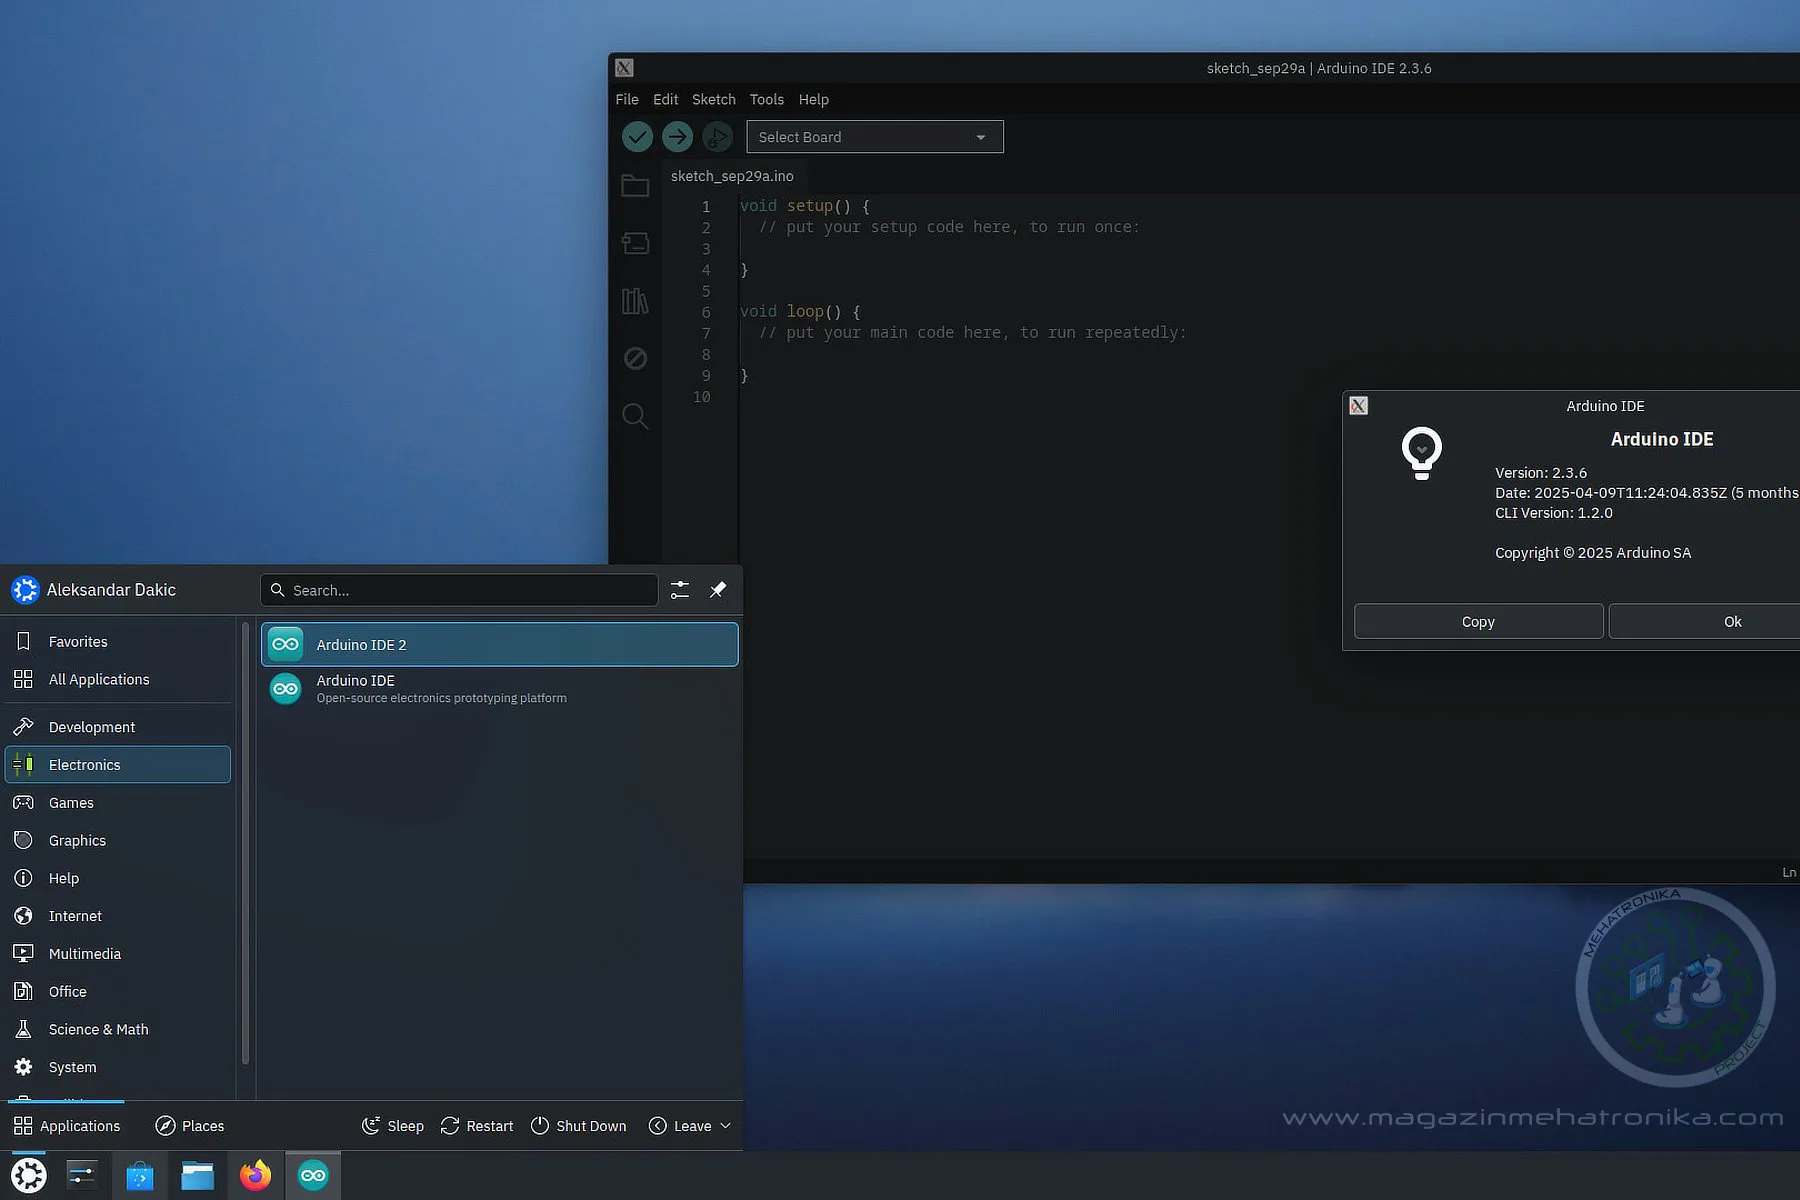Click the launcher category list scrollbar
Image resolution: width=1800 pixels, height=1200 pixels.
tap(245, 843)
